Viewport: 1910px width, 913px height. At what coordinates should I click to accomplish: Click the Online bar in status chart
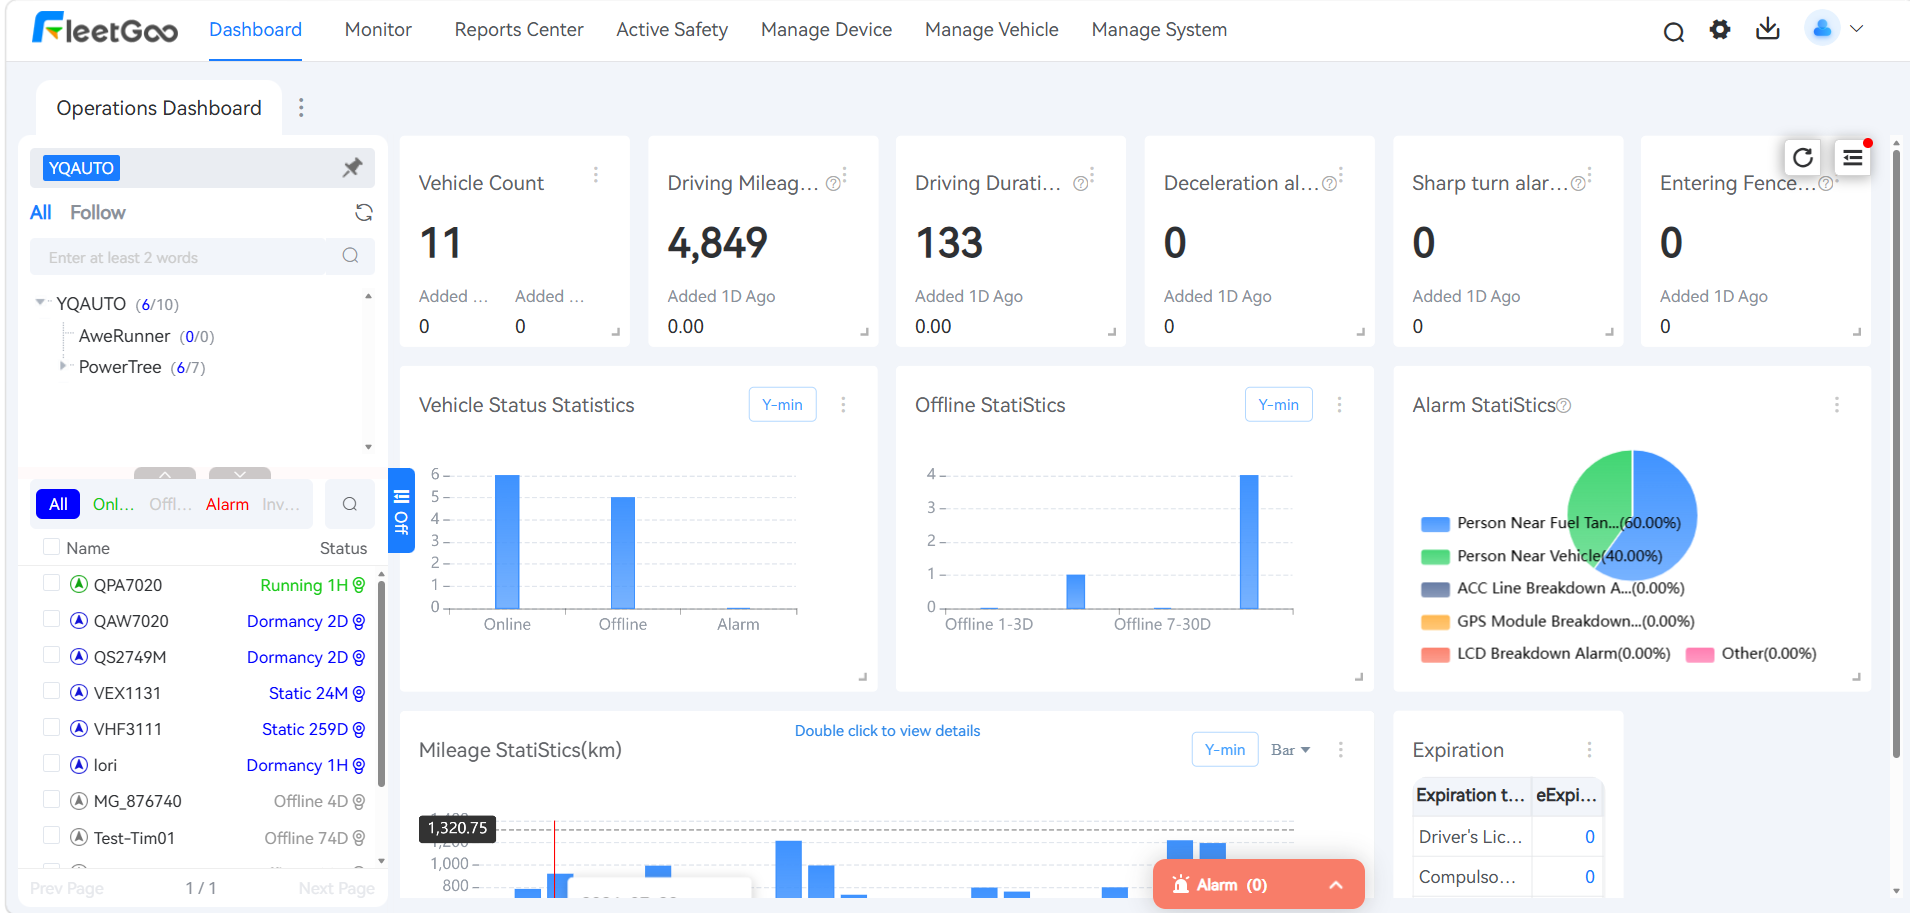(x=507, y=541)
